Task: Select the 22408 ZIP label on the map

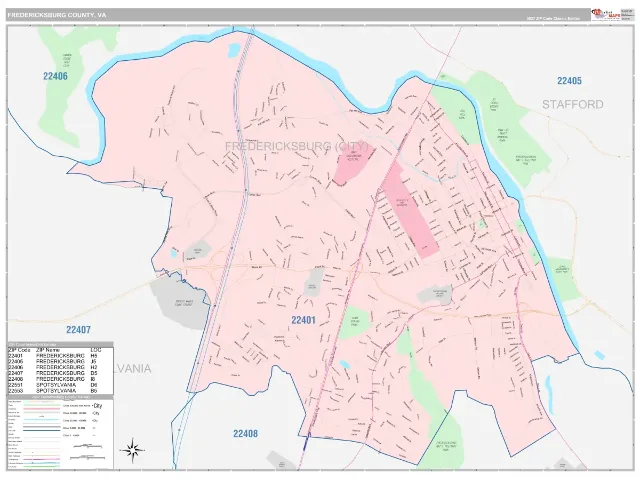Action: 245,433
